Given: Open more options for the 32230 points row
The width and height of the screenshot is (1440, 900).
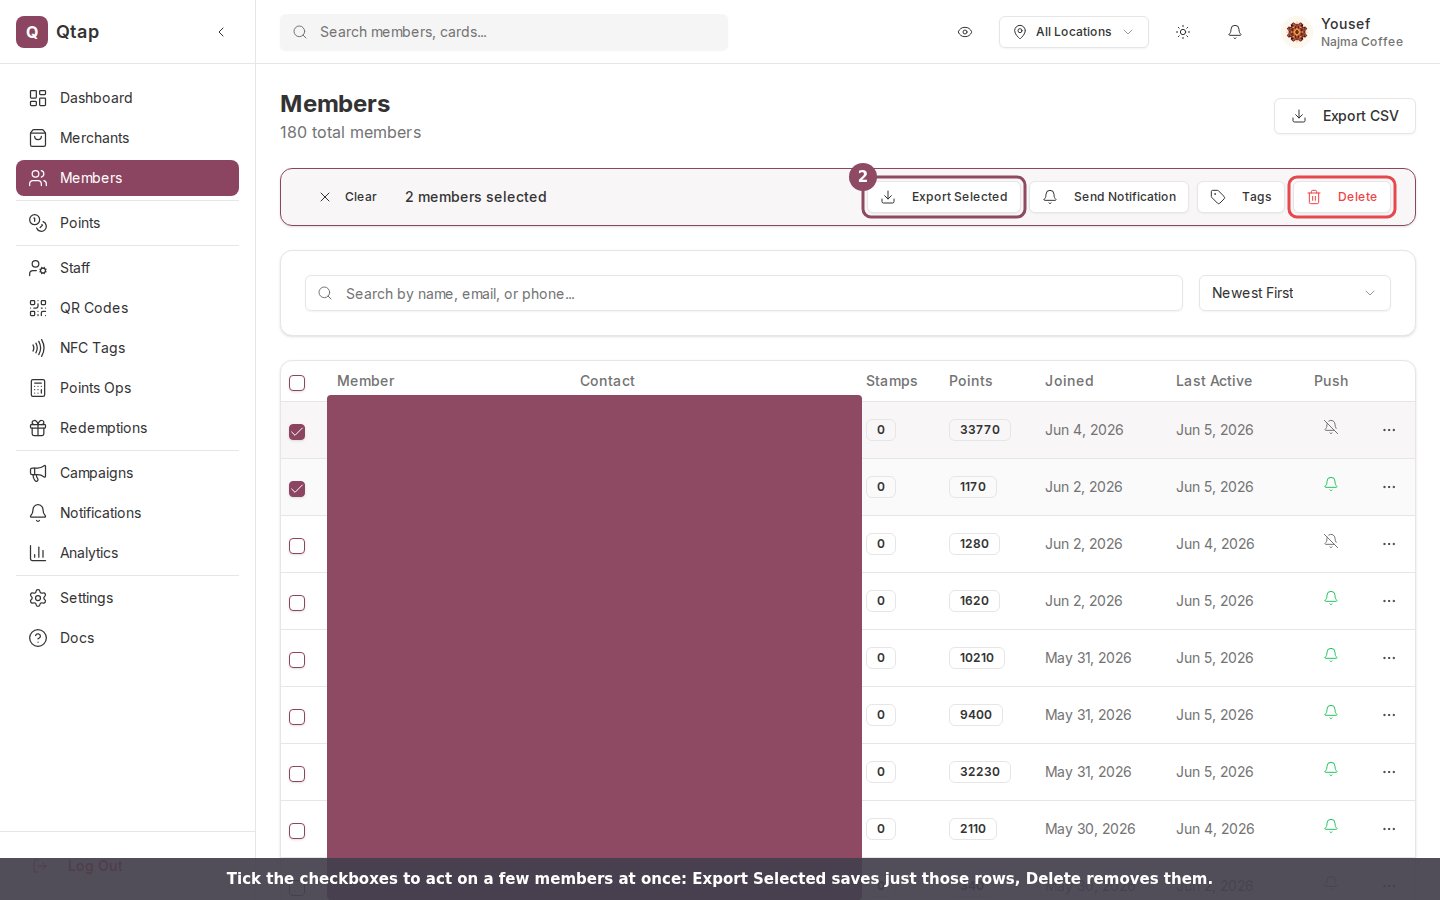Looking at the screenshot, I should [1389, 772].
